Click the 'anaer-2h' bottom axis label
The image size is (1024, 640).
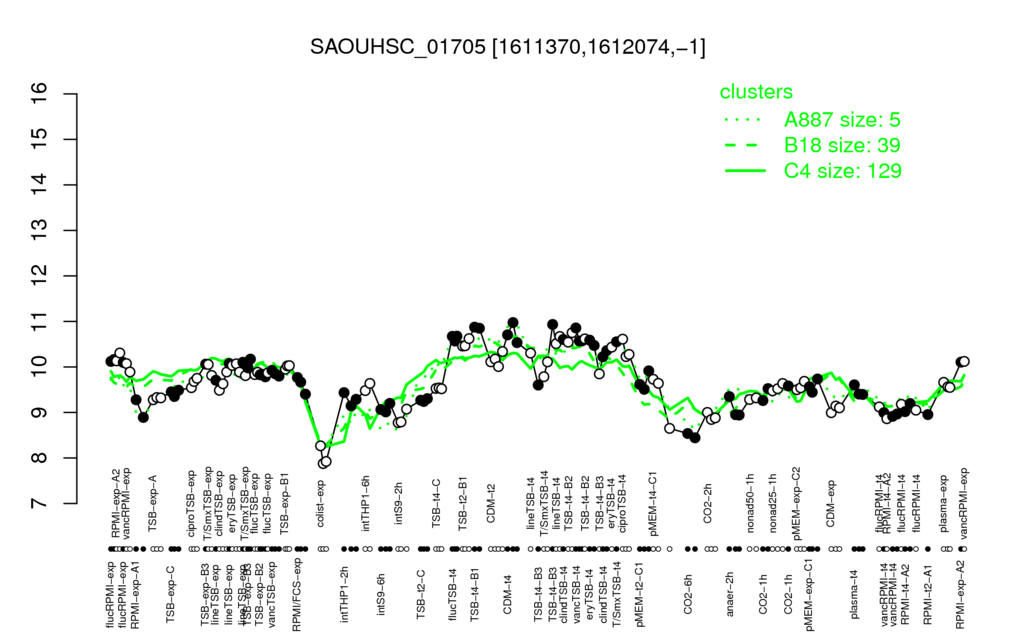point(729,593)
